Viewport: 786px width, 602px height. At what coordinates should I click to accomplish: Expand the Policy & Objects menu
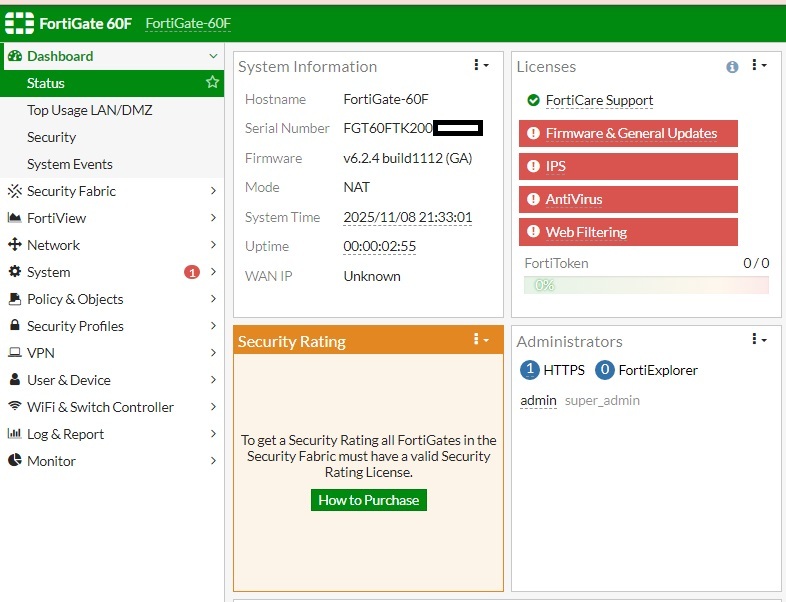click(213, 299)
